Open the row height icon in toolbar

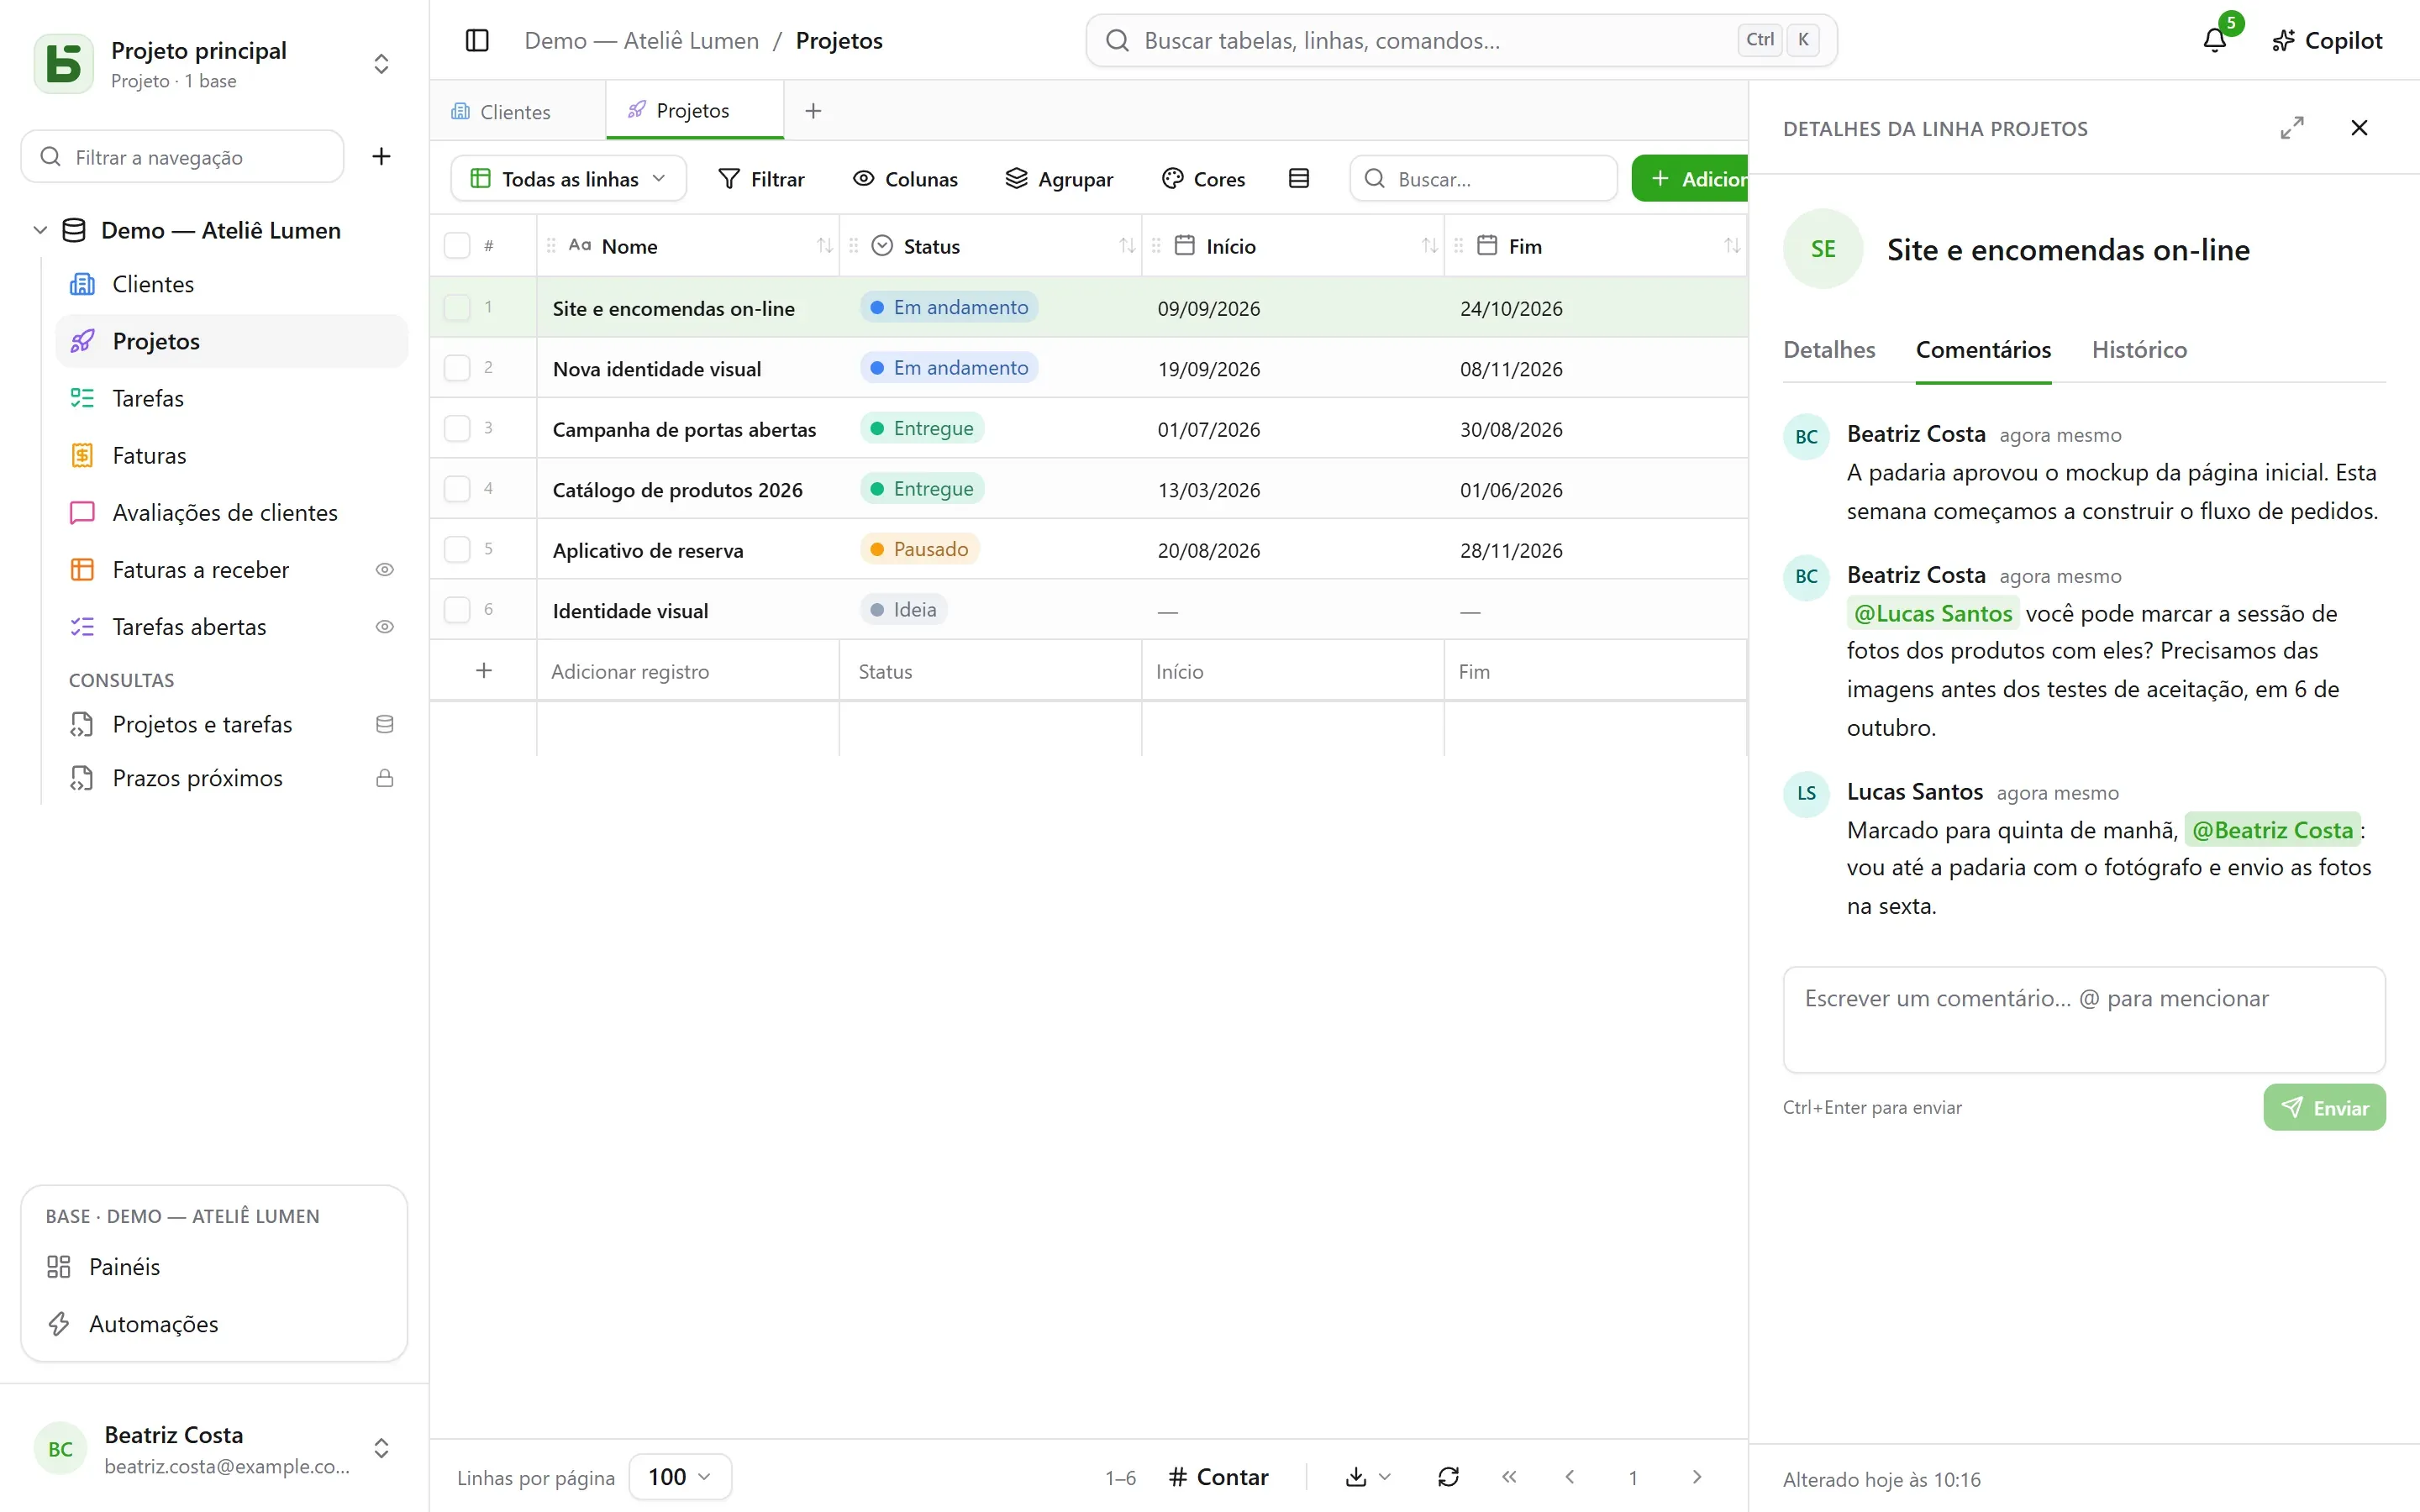click(x=1299, y=178)
